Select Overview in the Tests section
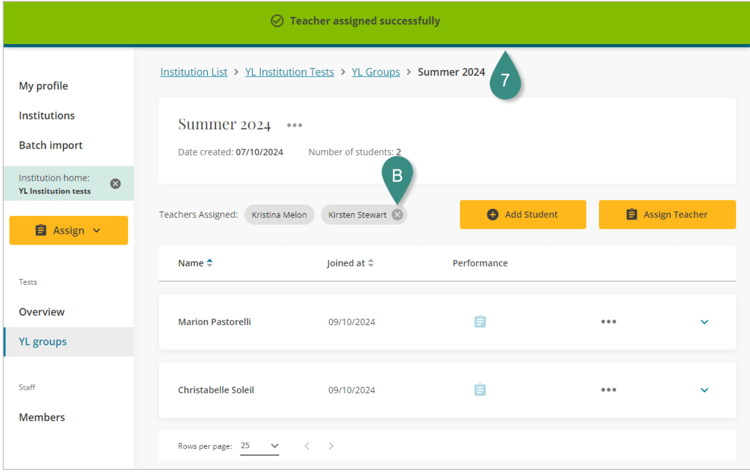 tap(42, 312)
